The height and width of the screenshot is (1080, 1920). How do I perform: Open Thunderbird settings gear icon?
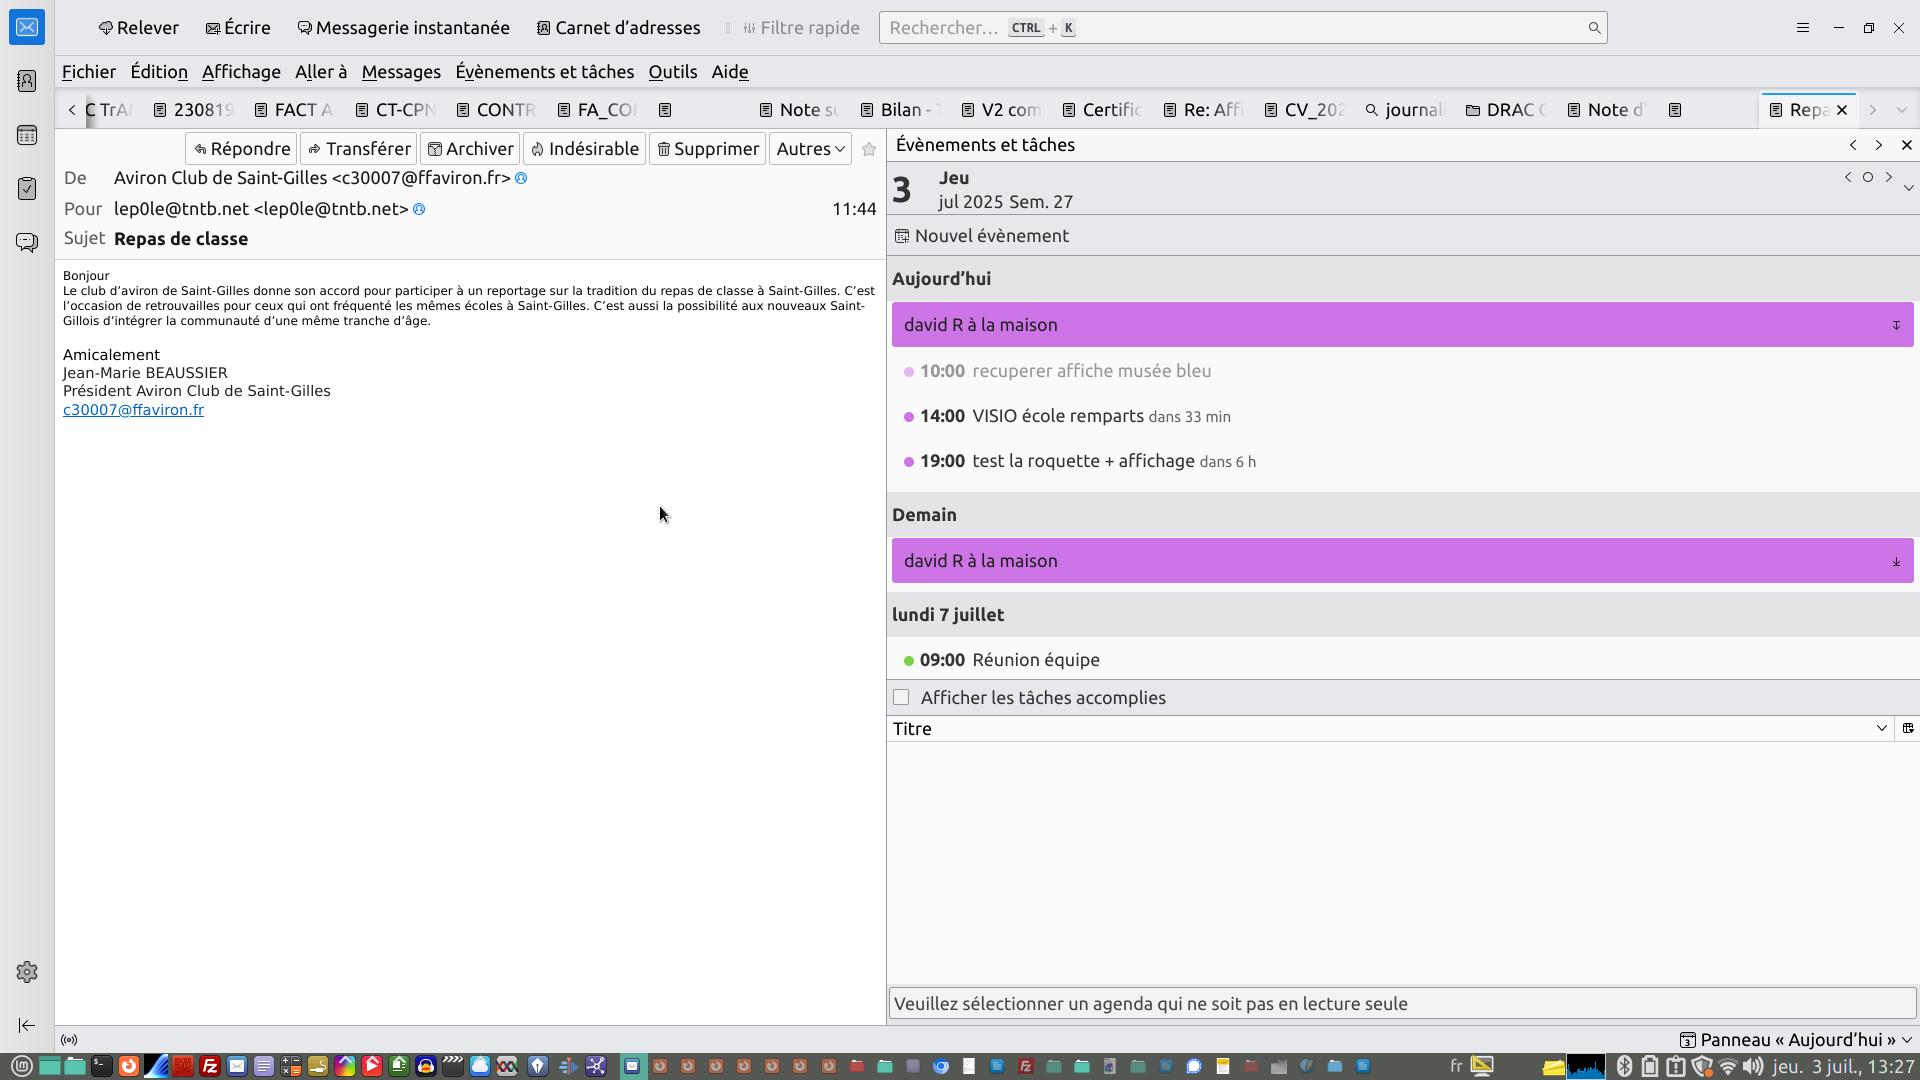point(27,972)
